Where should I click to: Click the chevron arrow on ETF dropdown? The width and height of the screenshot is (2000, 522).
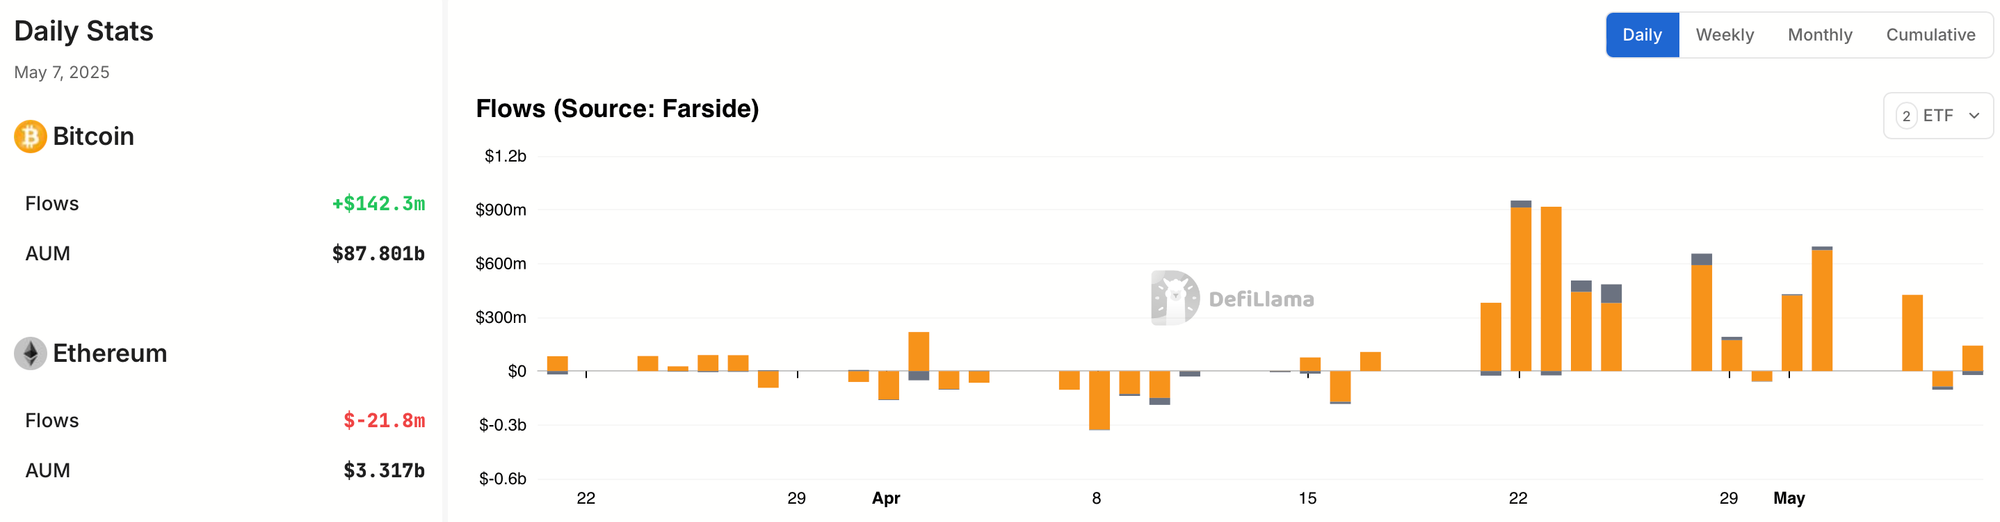click(x=1974, y=116)
